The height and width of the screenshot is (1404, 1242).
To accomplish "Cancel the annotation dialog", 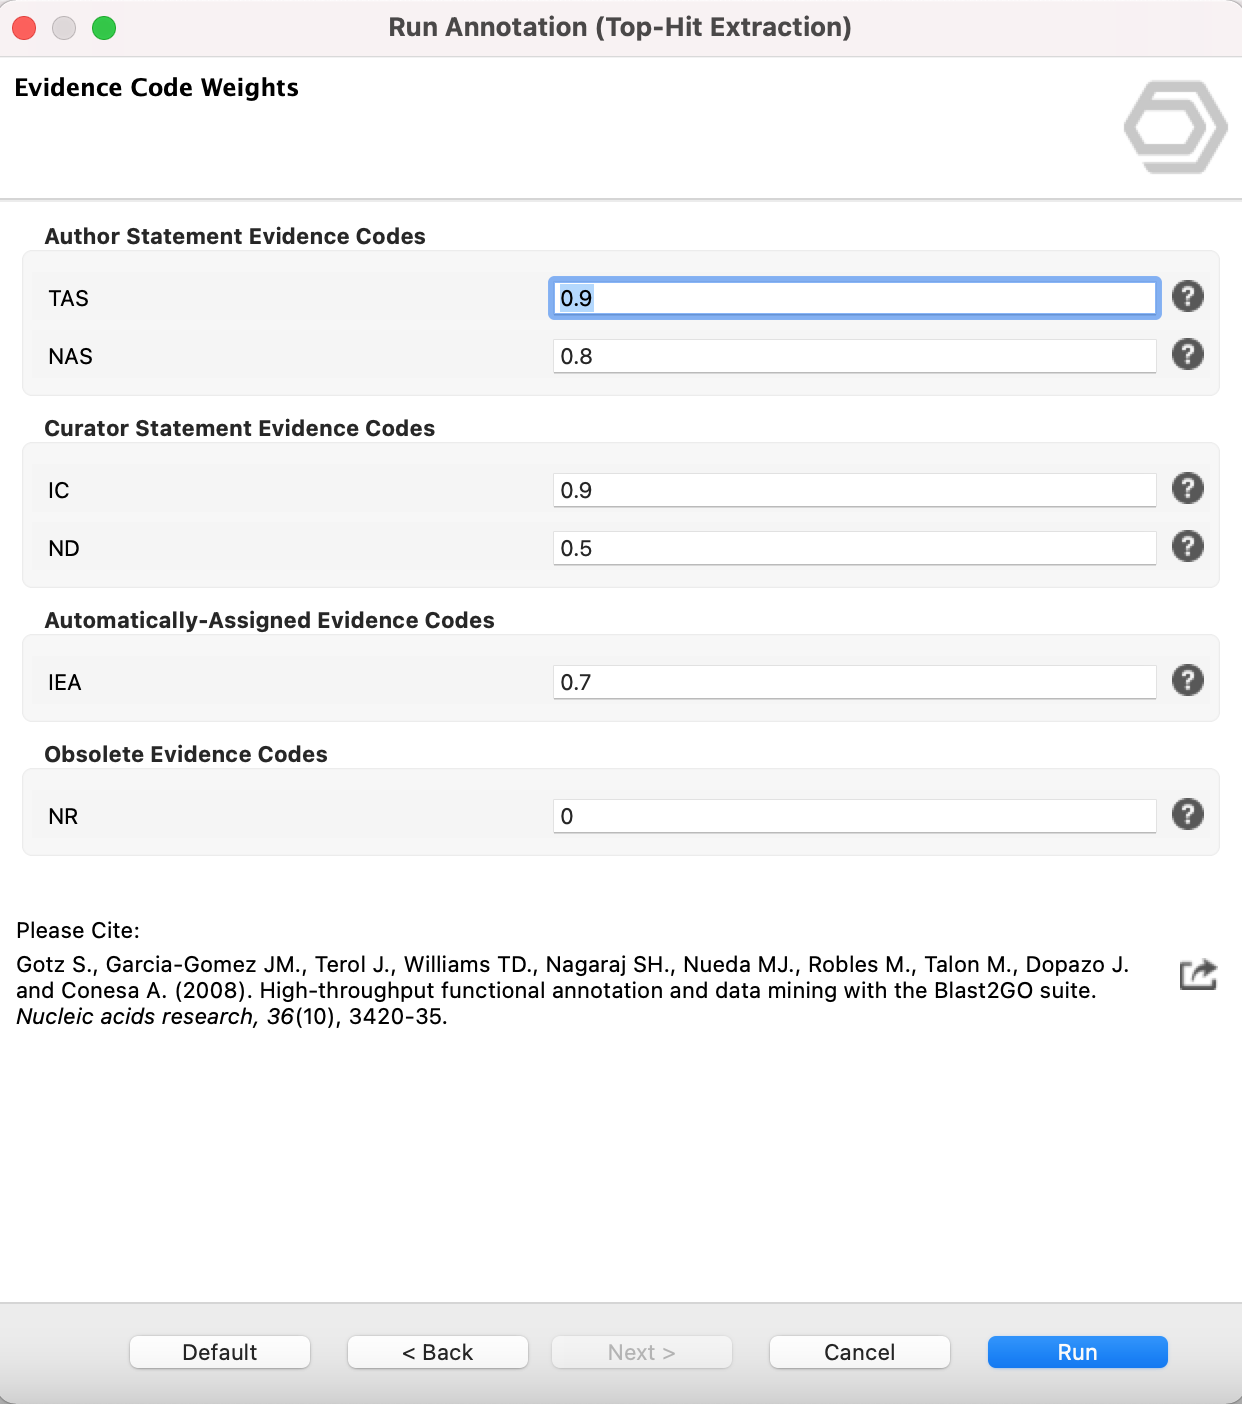I will (x=859, y=1352).
